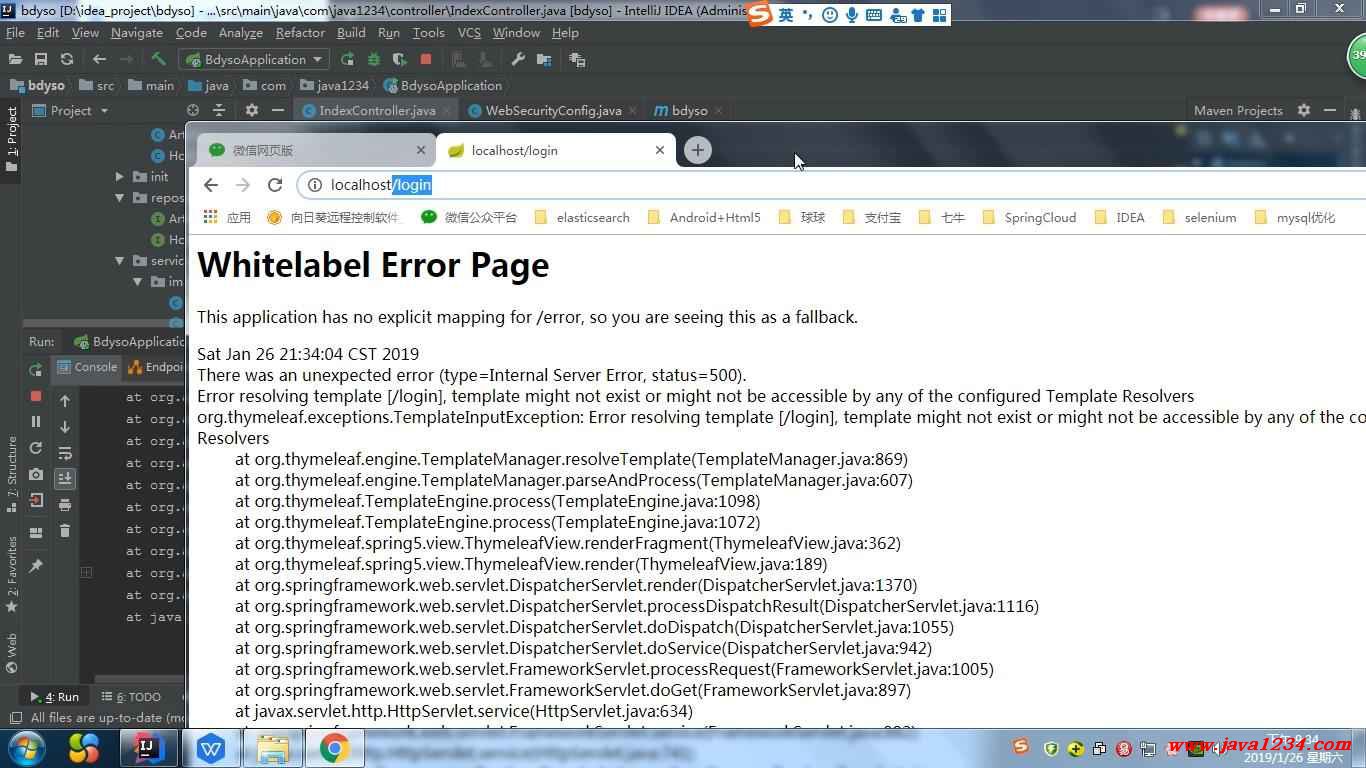Collapse the im folder in tree
Image resolution: width=1366 pixels, height=768 pixels.
[138, 282]
